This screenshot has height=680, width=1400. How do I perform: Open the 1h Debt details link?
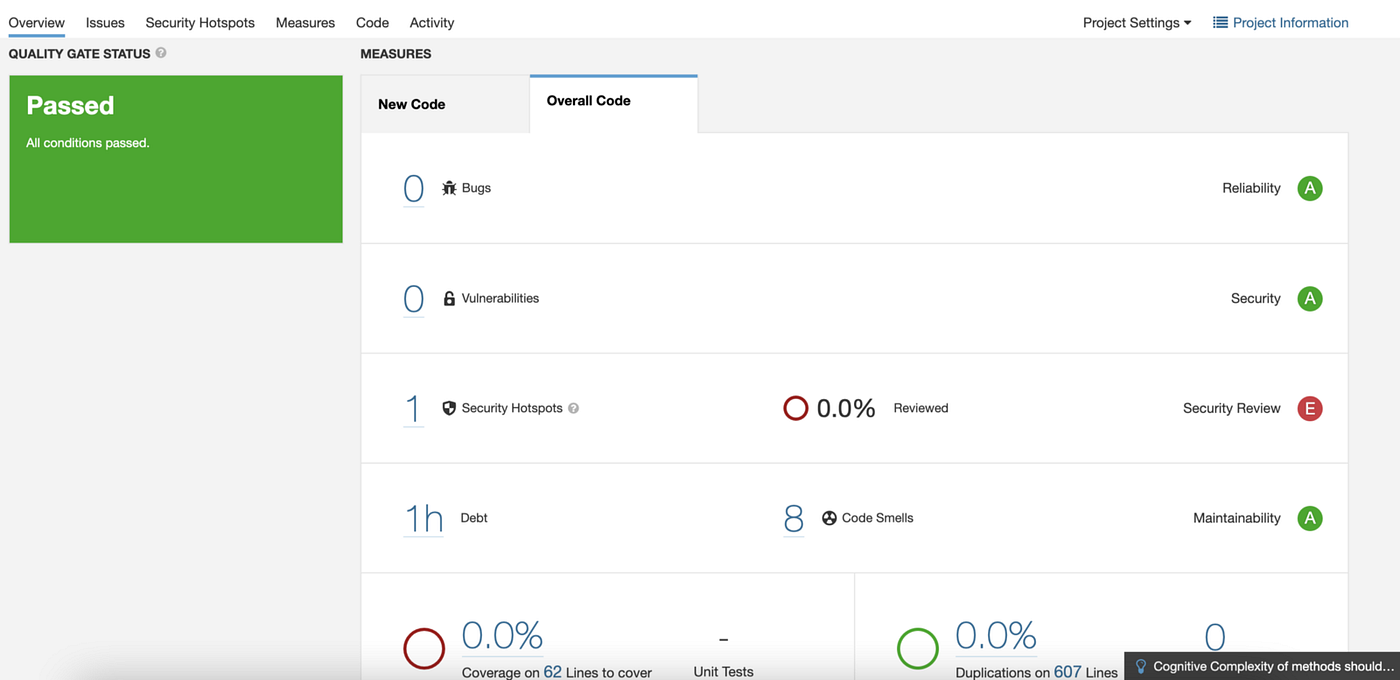423,517
